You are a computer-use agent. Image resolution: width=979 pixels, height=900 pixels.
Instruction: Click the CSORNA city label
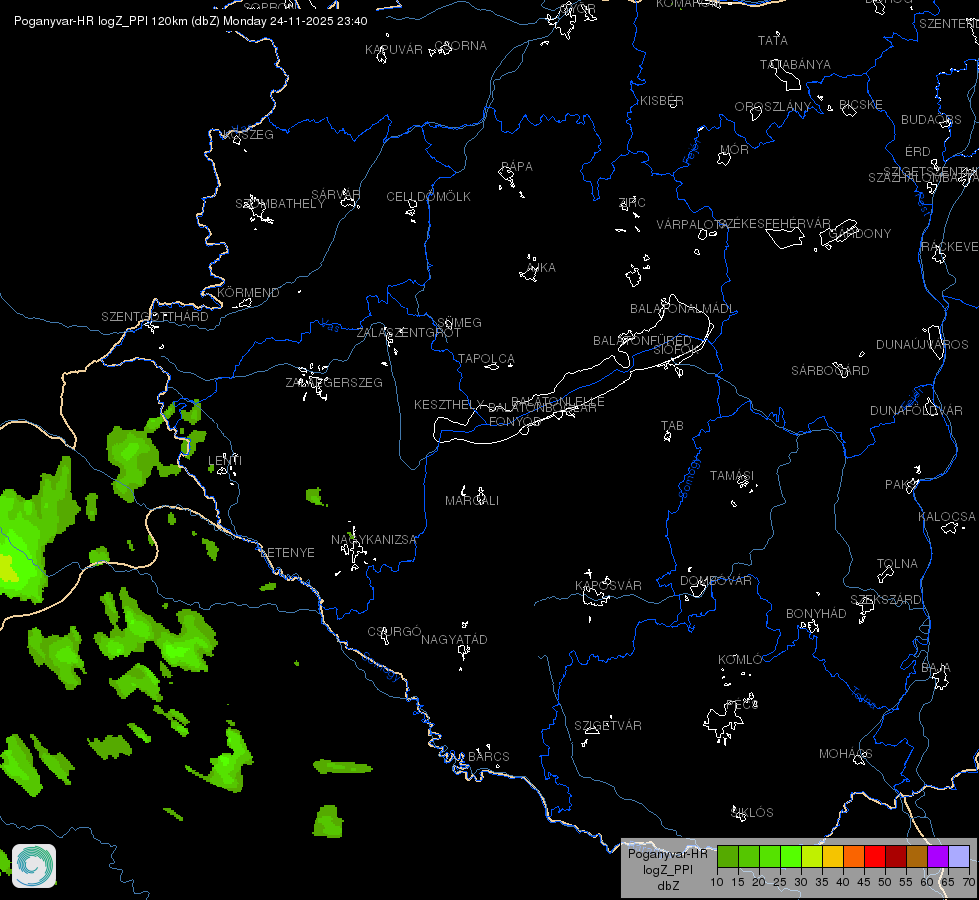point(460,46)
